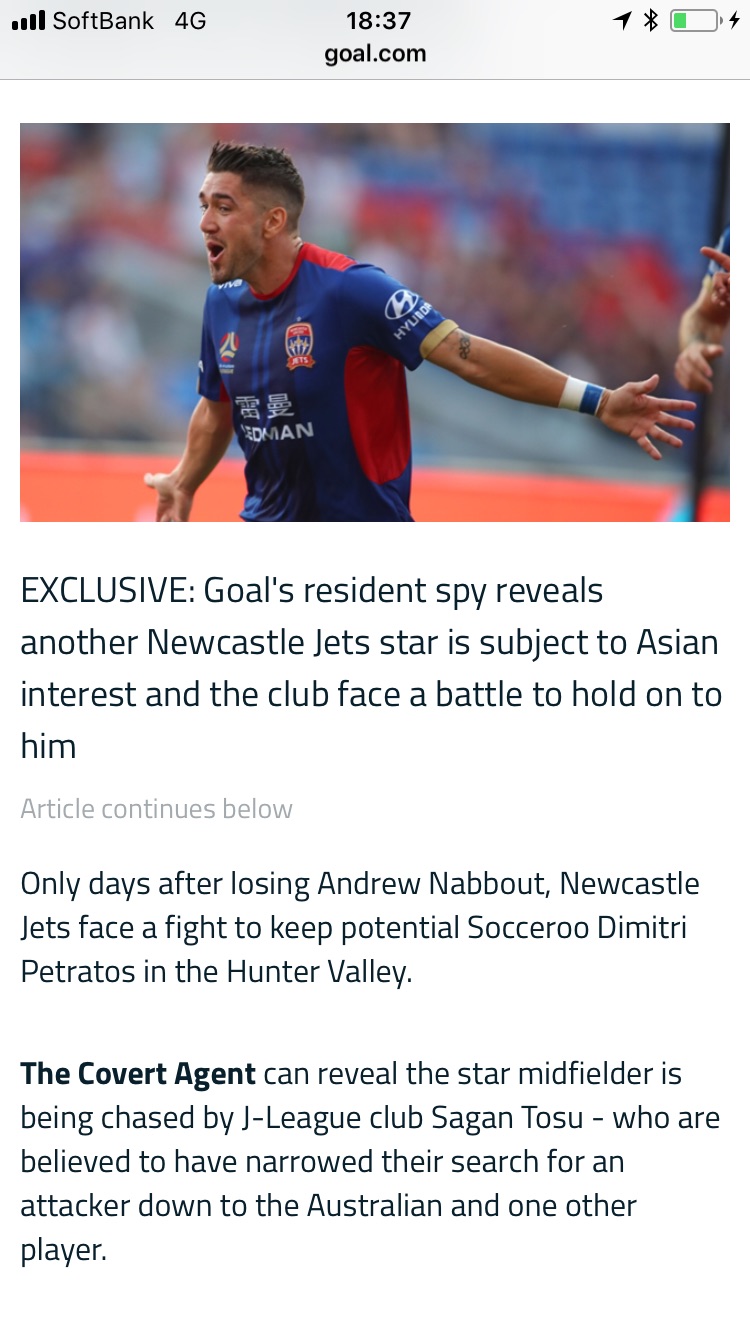Image resolution: width=750 pixels, height=1334 pixels.
Task: Tap the Jets club crest on jersey
Action: [x=299, y=345]
